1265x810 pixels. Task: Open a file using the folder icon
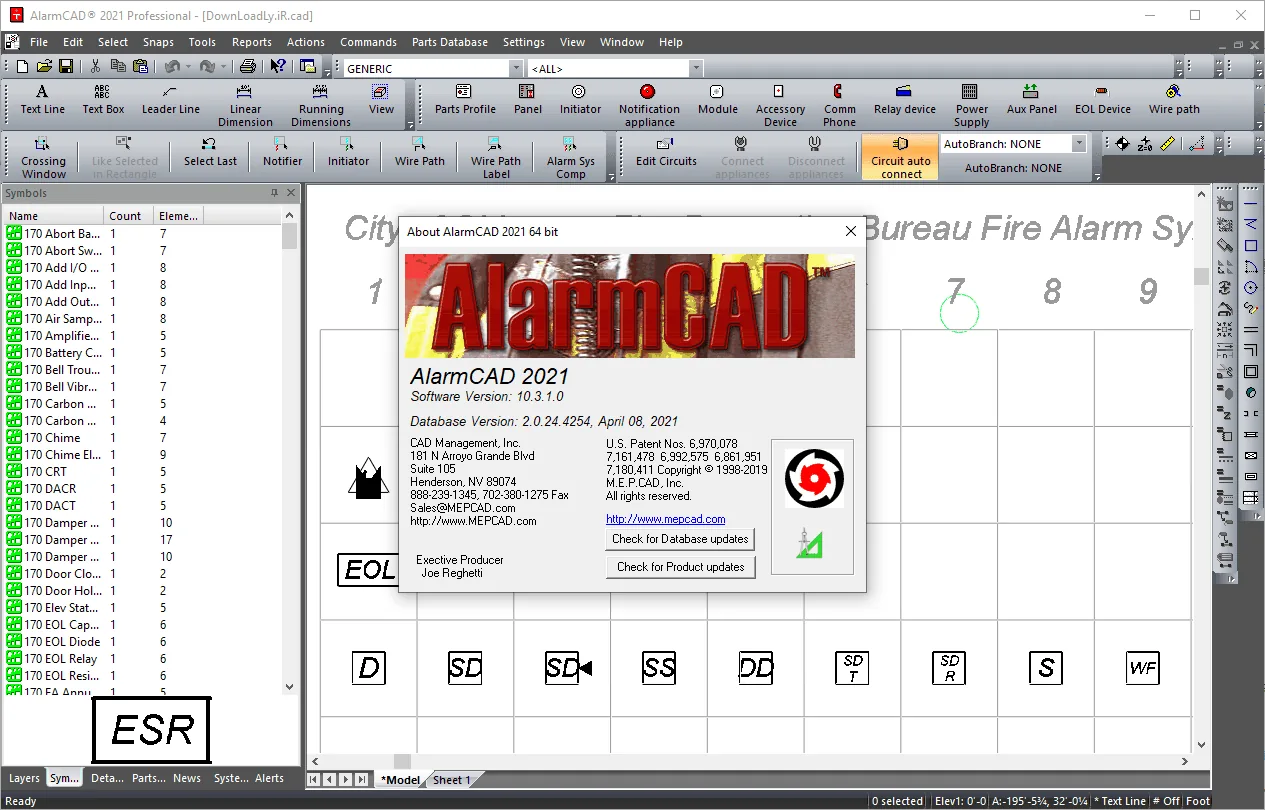44,66
